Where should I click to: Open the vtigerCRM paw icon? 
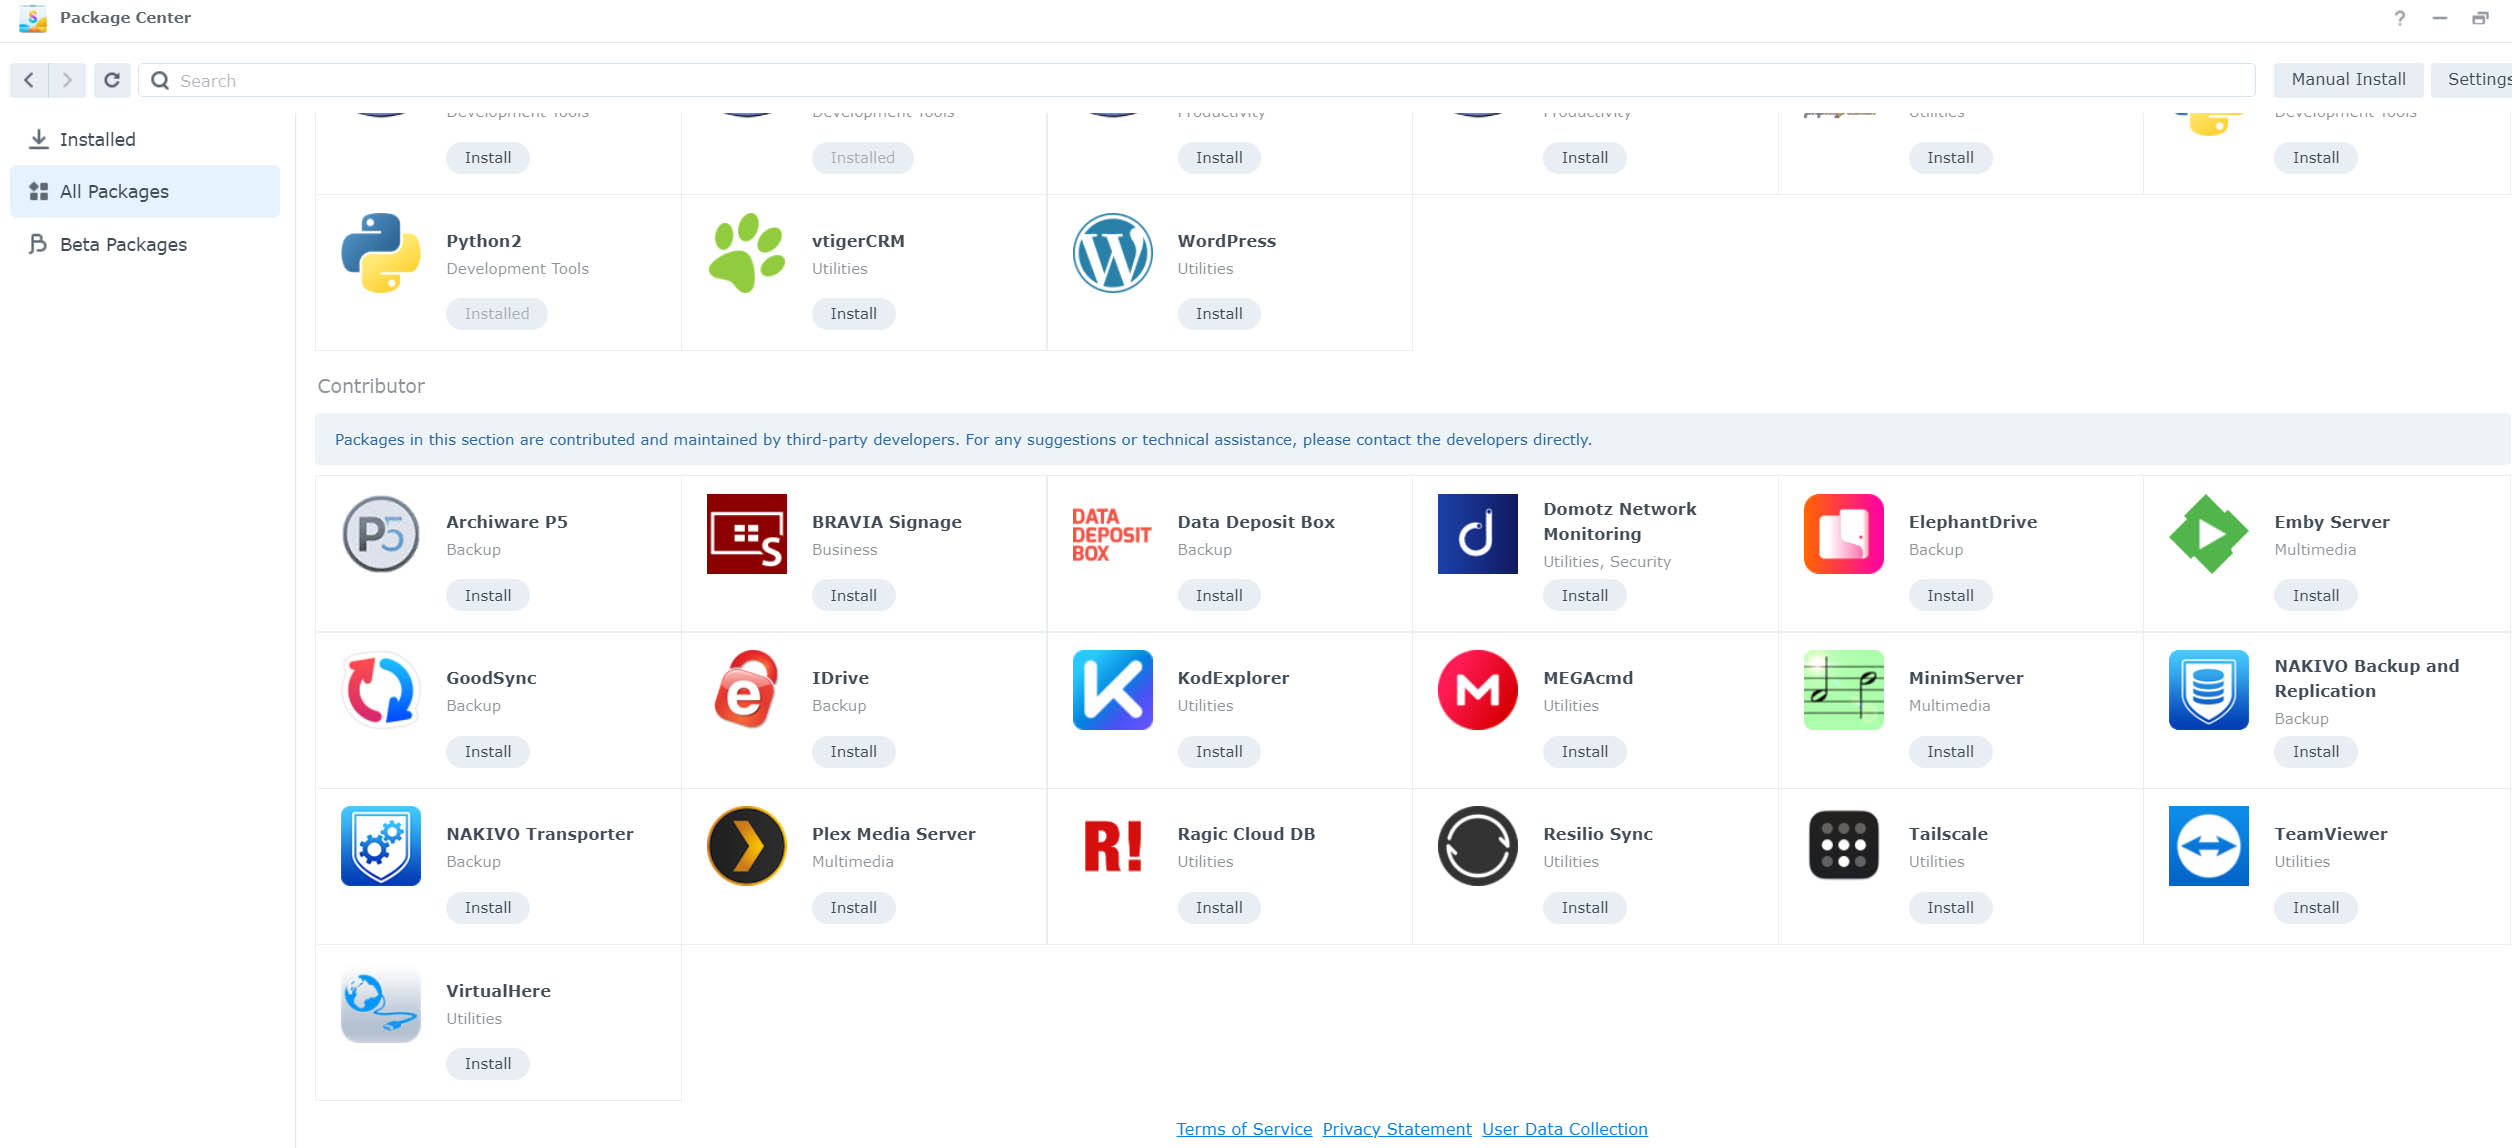coord(746,253)
